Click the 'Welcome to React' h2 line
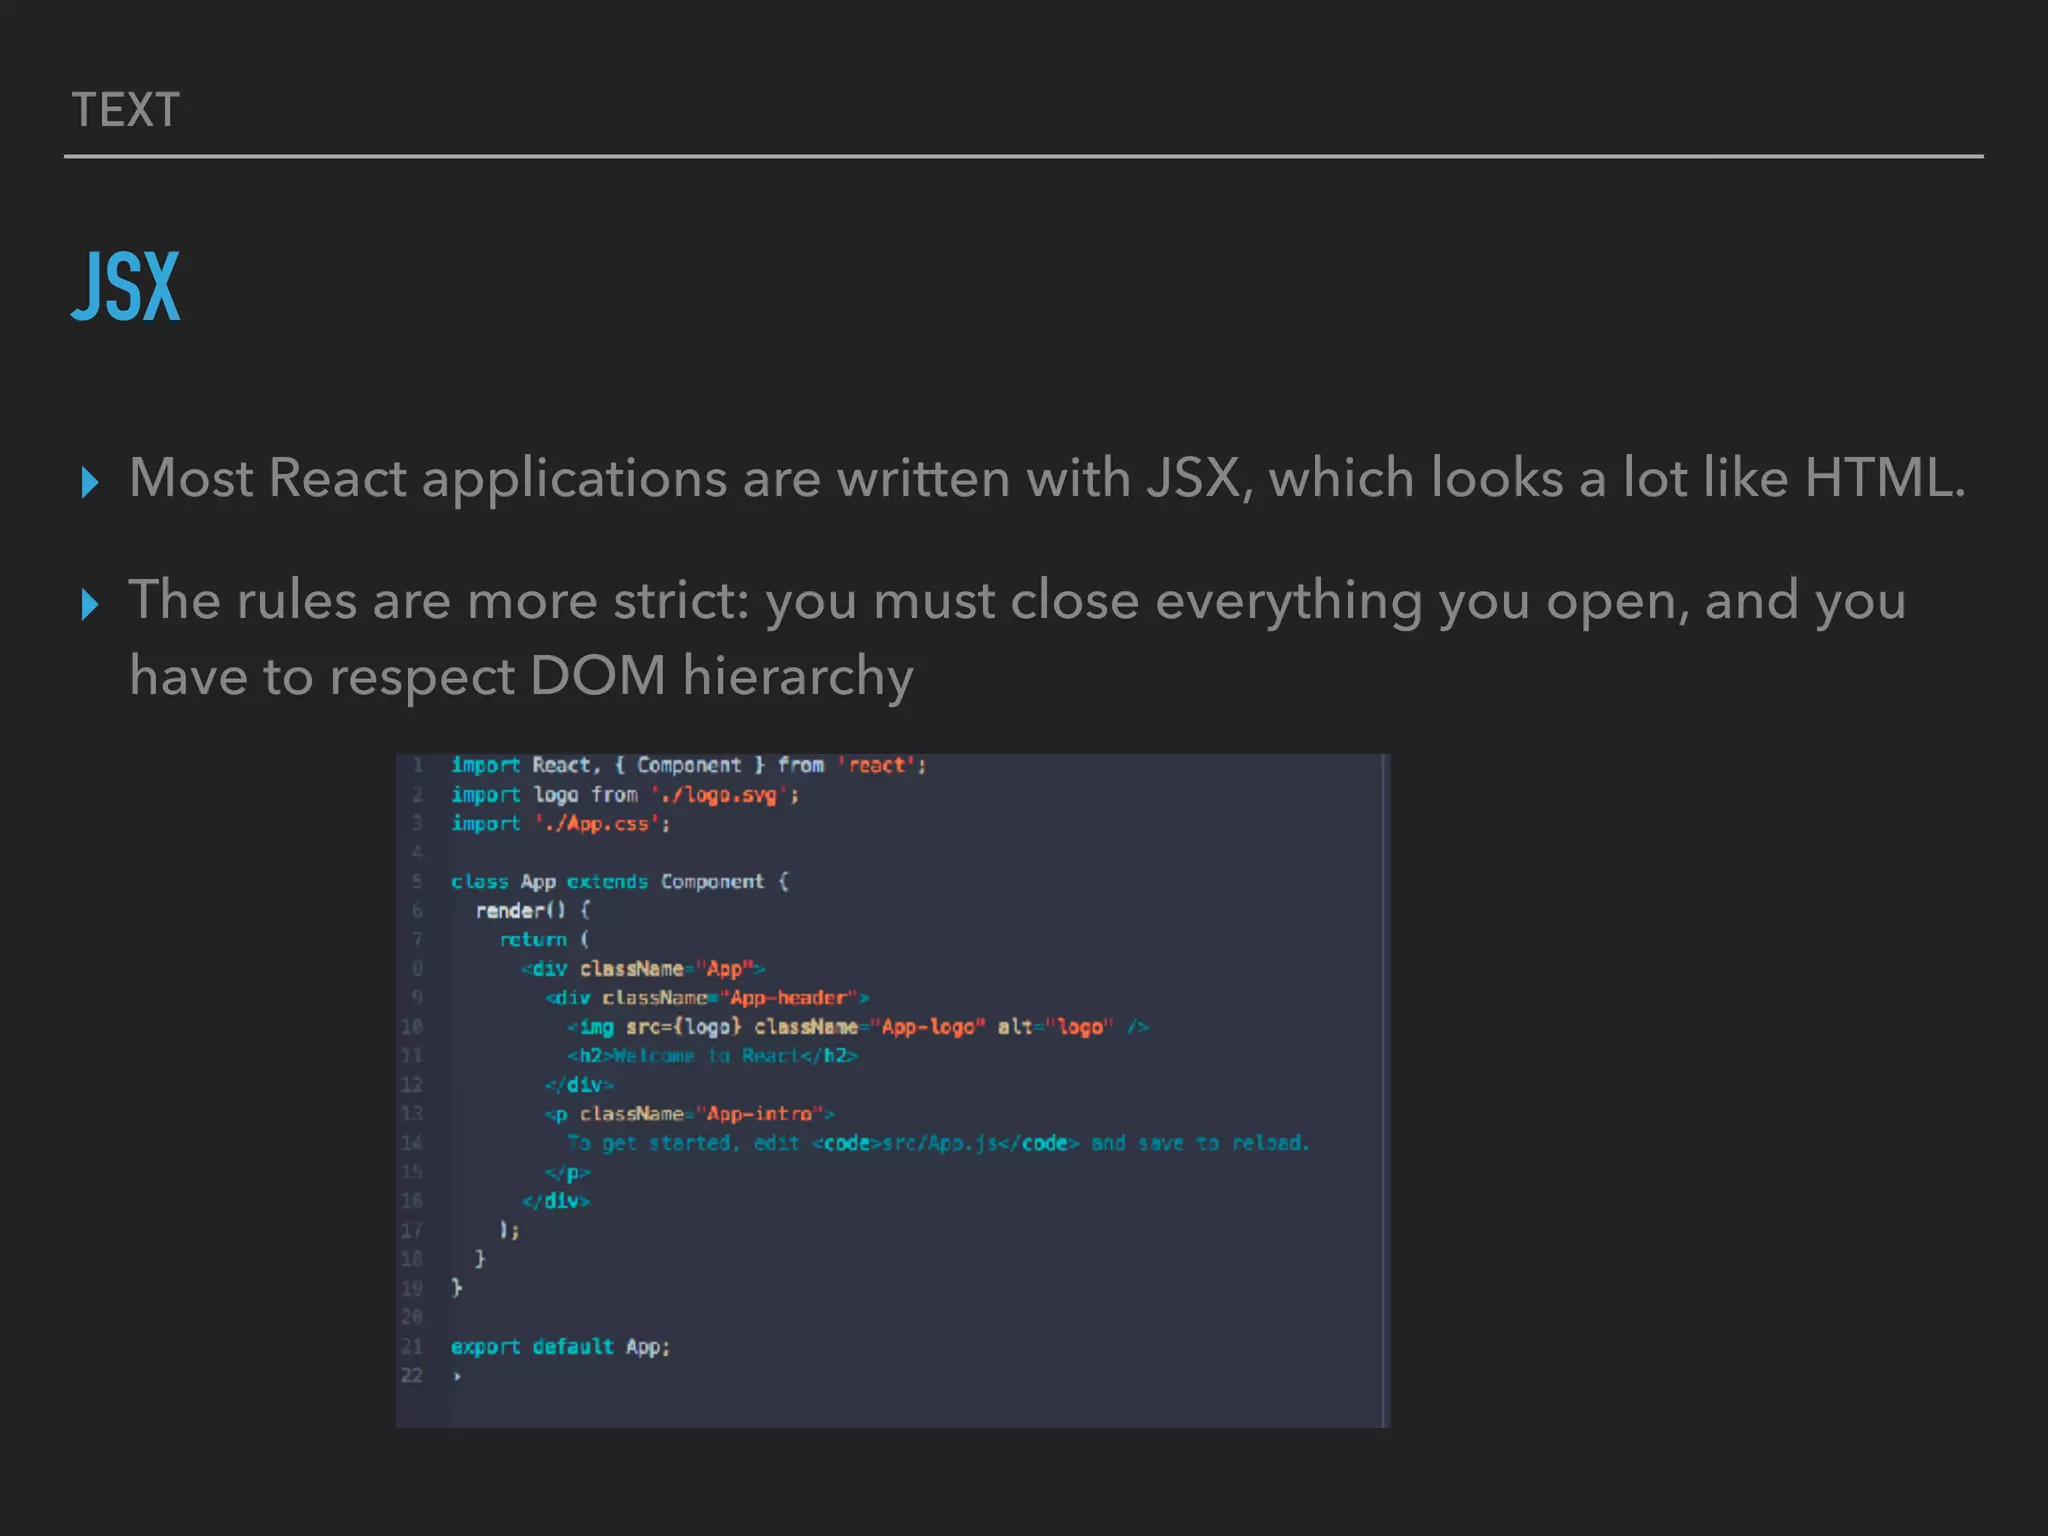Image resolution: width=2048 pixels, height=1536 pixels. coord(712,1056)
